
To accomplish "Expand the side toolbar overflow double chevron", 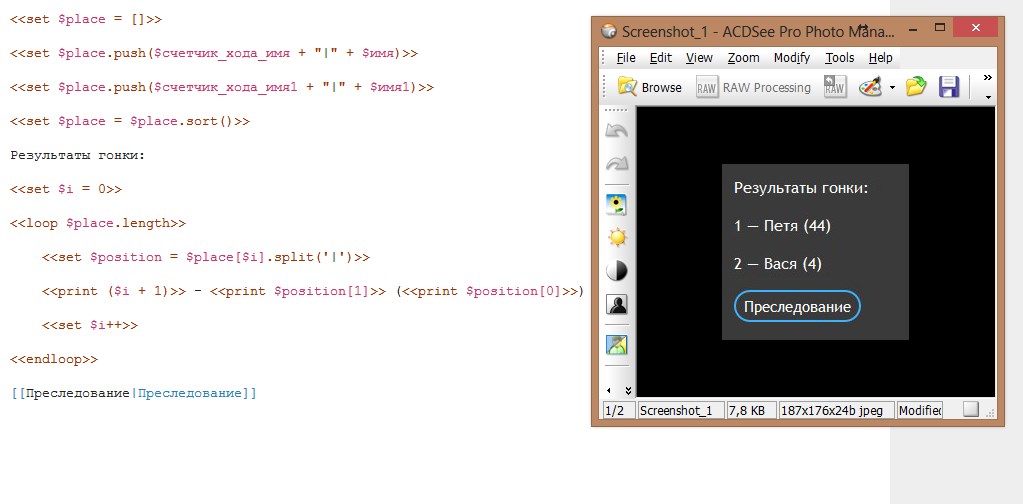I will (628, 391).
